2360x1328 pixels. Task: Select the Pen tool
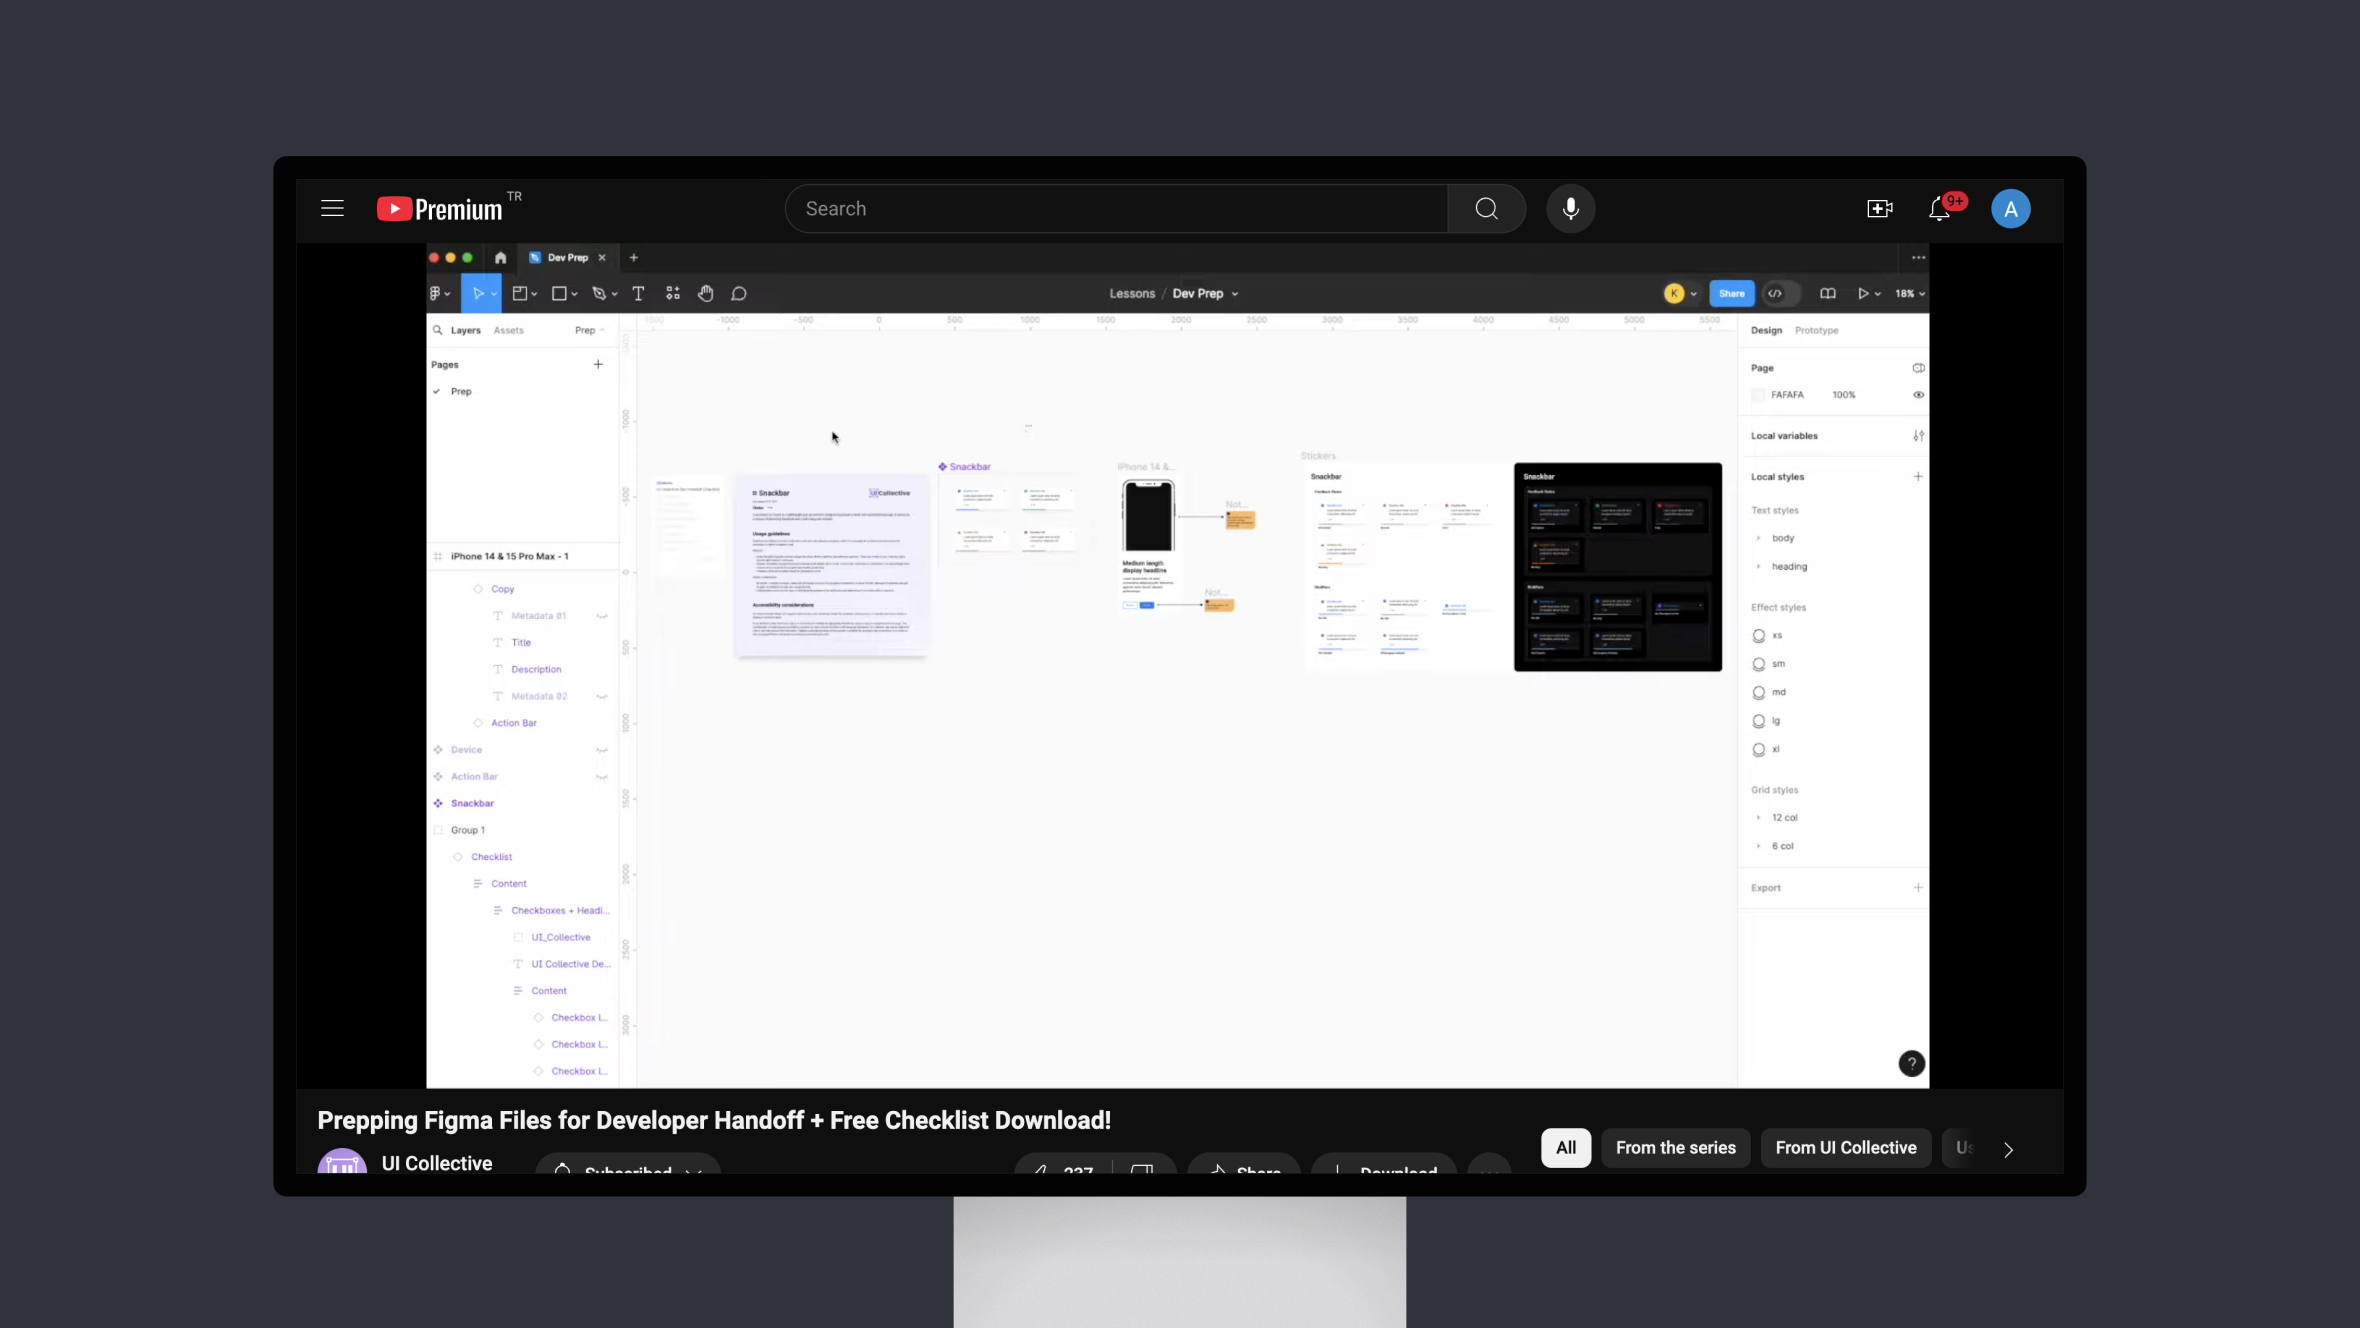[x=599, y=293]
